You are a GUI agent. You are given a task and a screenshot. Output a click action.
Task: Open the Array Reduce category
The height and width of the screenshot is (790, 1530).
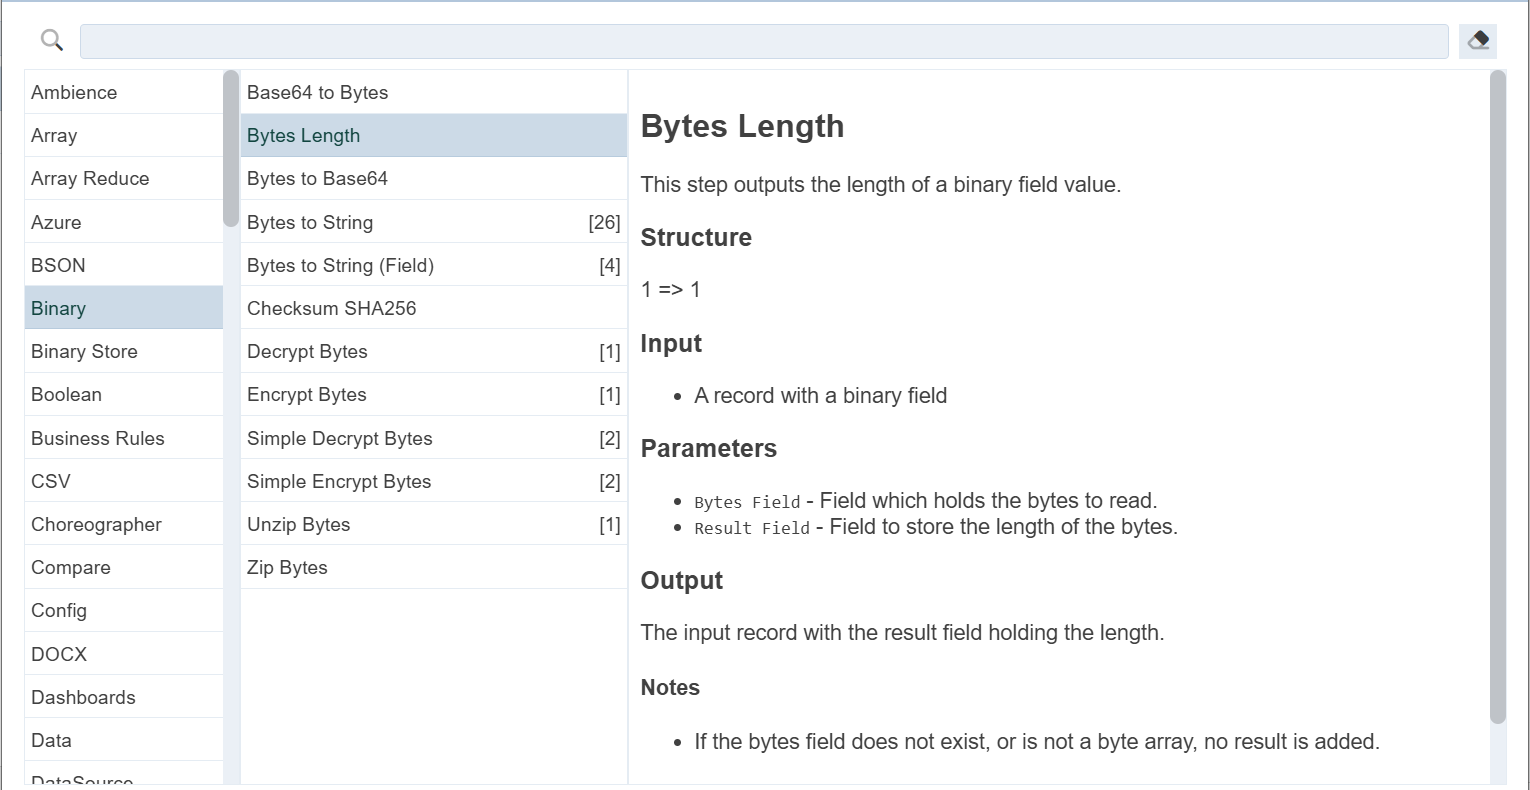pyautogui.click(x=90, y=179)
